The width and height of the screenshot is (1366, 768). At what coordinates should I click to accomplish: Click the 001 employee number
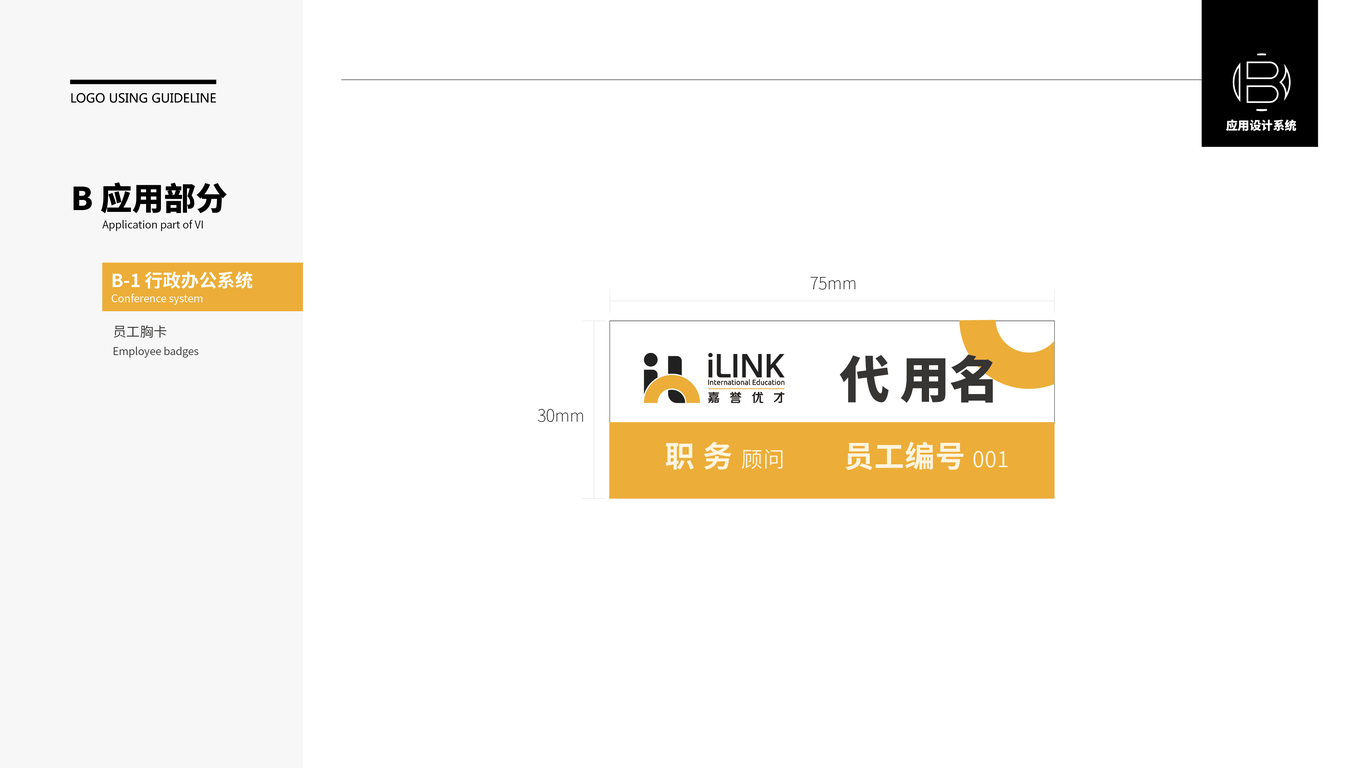pos(990,460)
